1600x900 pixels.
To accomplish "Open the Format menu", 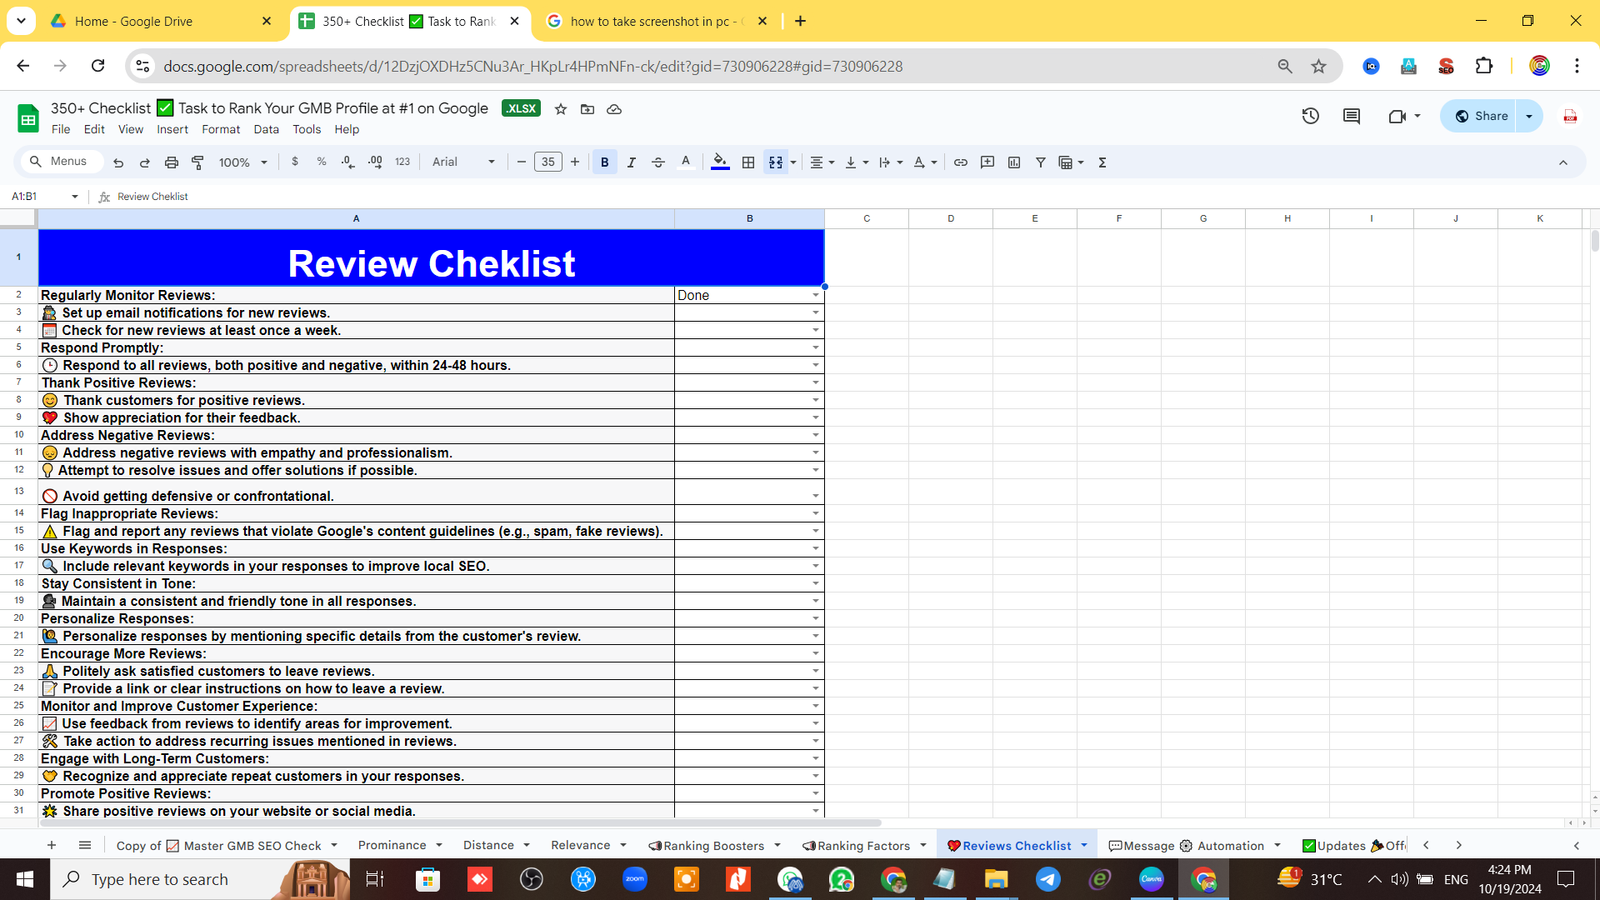I will pos(220,130).
